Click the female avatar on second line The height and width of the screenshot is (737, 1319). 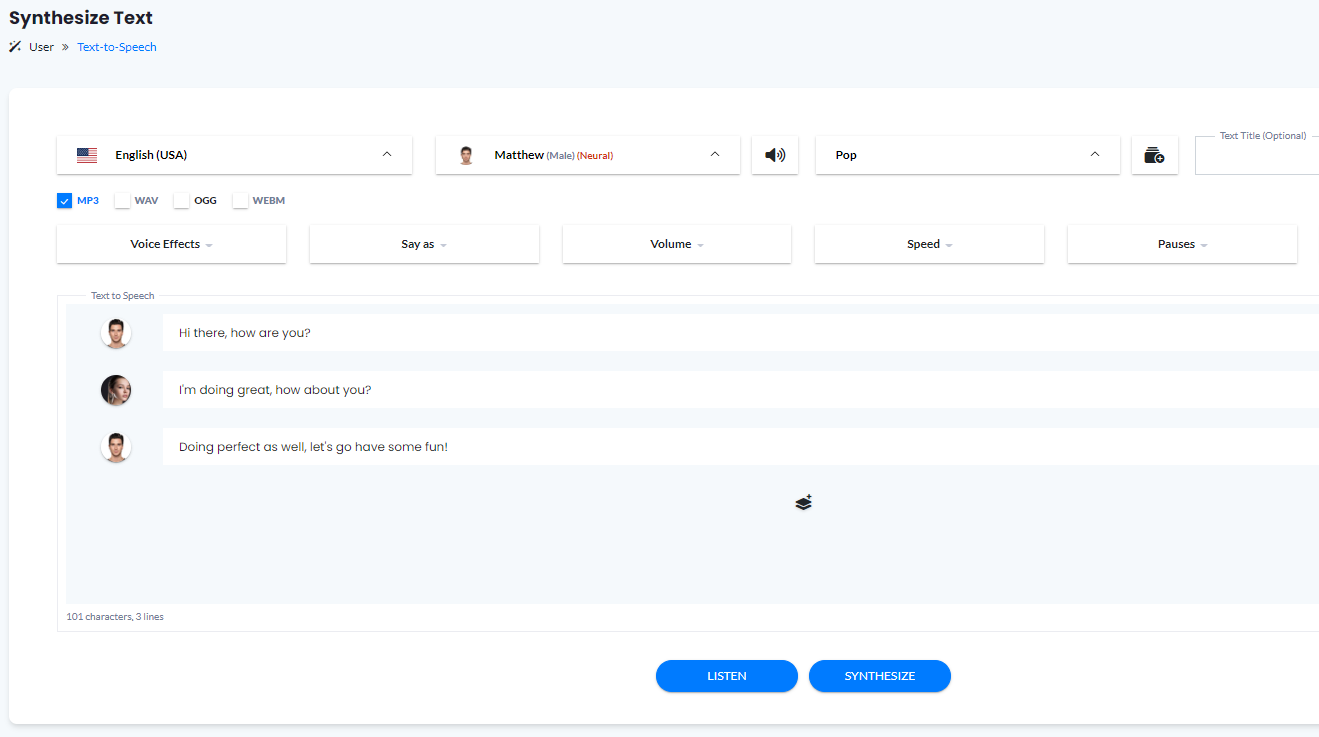[x=116, y=390]
